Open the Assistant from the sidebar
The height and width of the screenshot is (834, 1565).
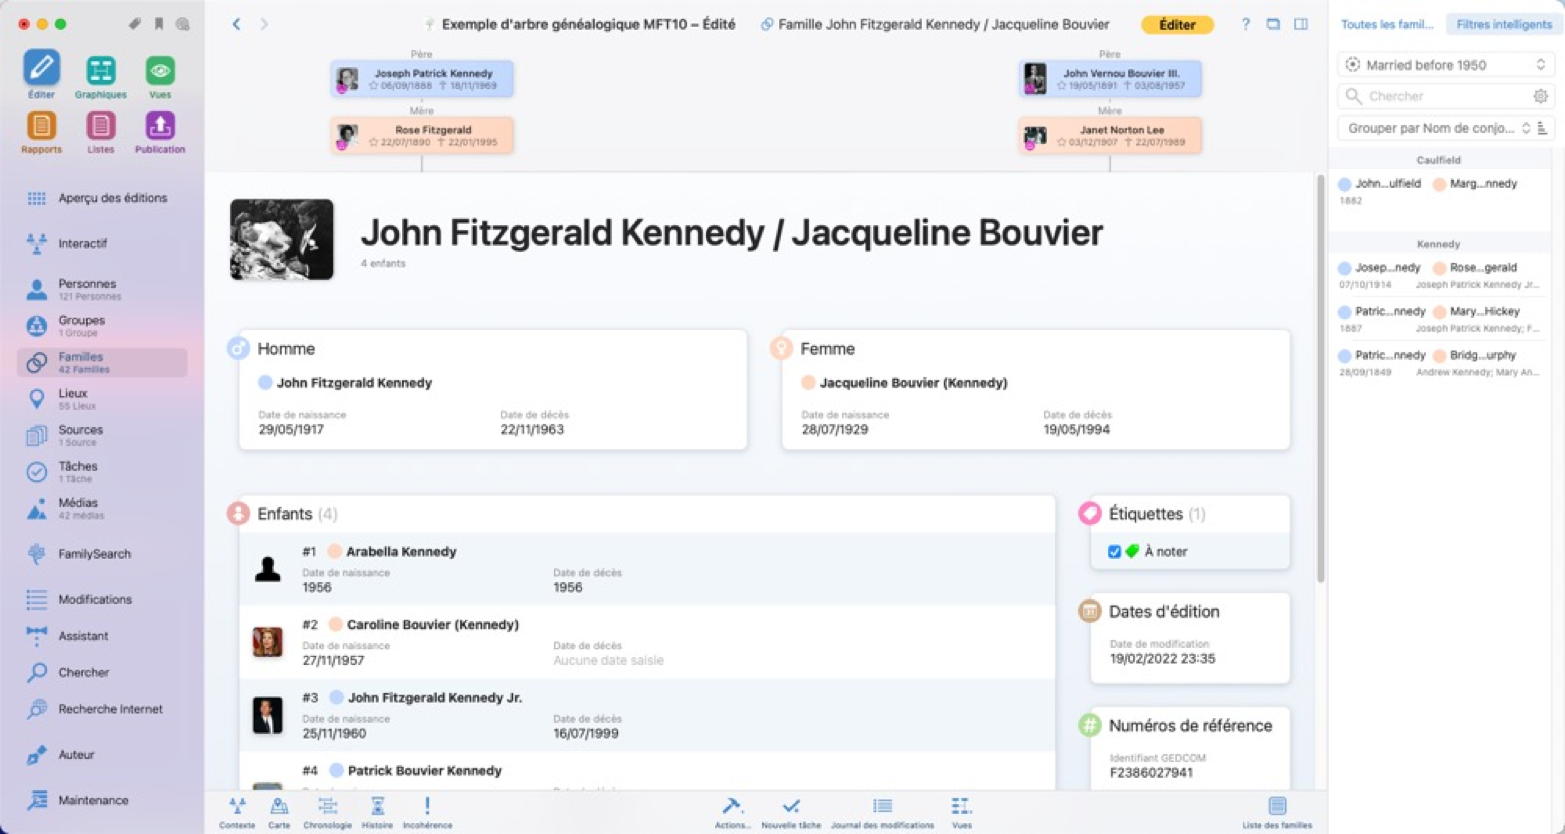point(102,636)
